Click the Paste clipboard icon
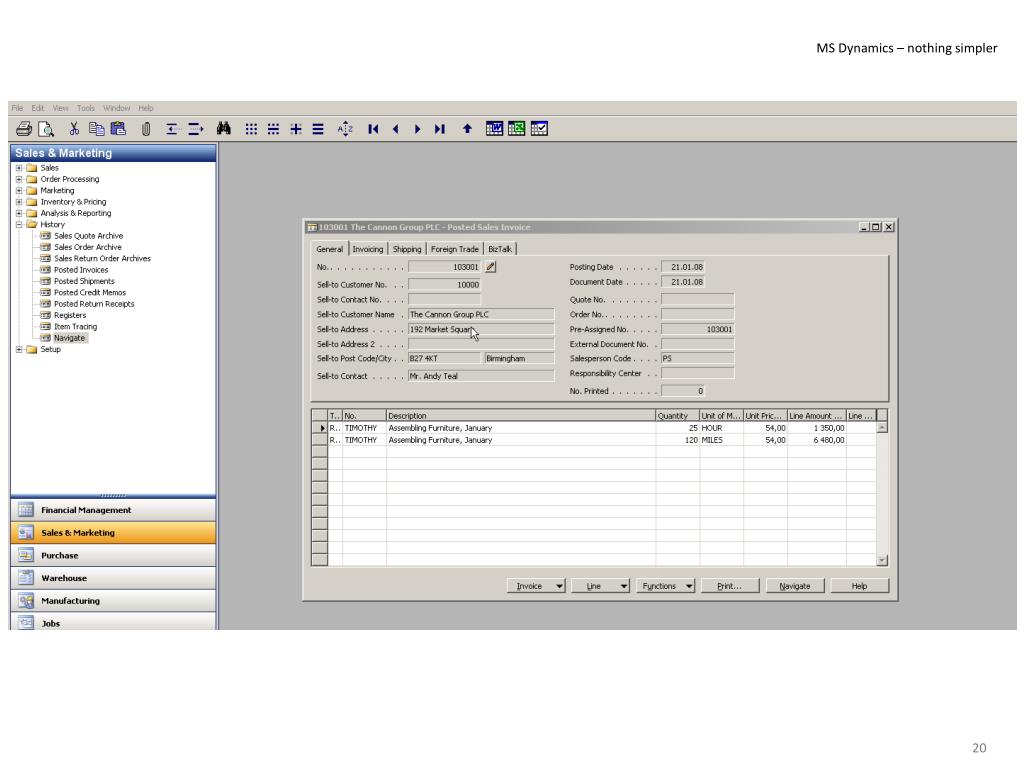The image size is (1024, 768). pyautogui.click(x=118, y=129)
